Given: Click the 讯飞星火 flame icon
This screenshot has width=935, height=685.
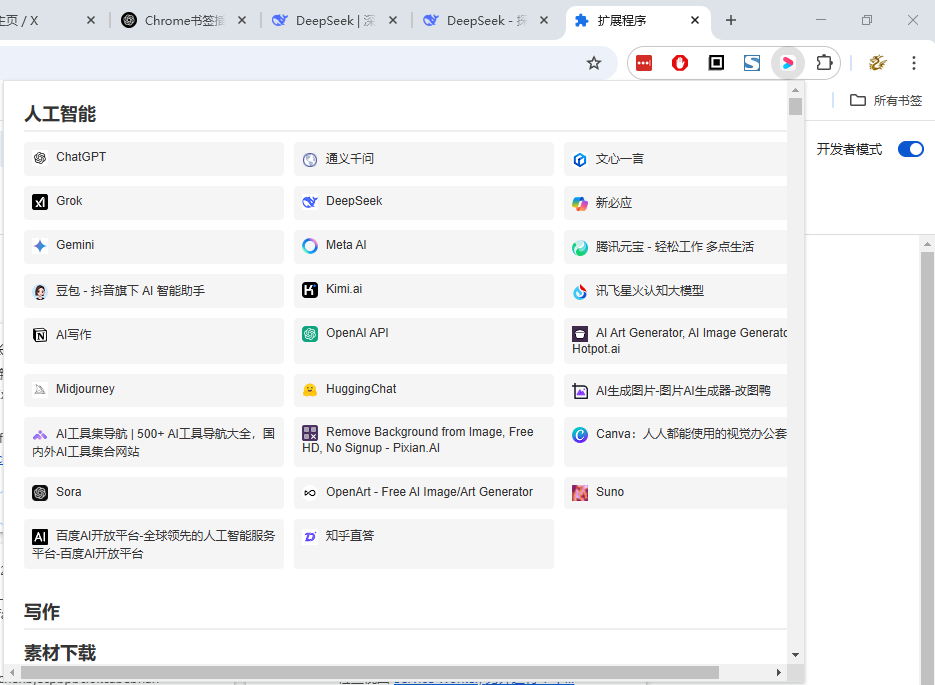Looking at the screenshot, I should point(580,292).
